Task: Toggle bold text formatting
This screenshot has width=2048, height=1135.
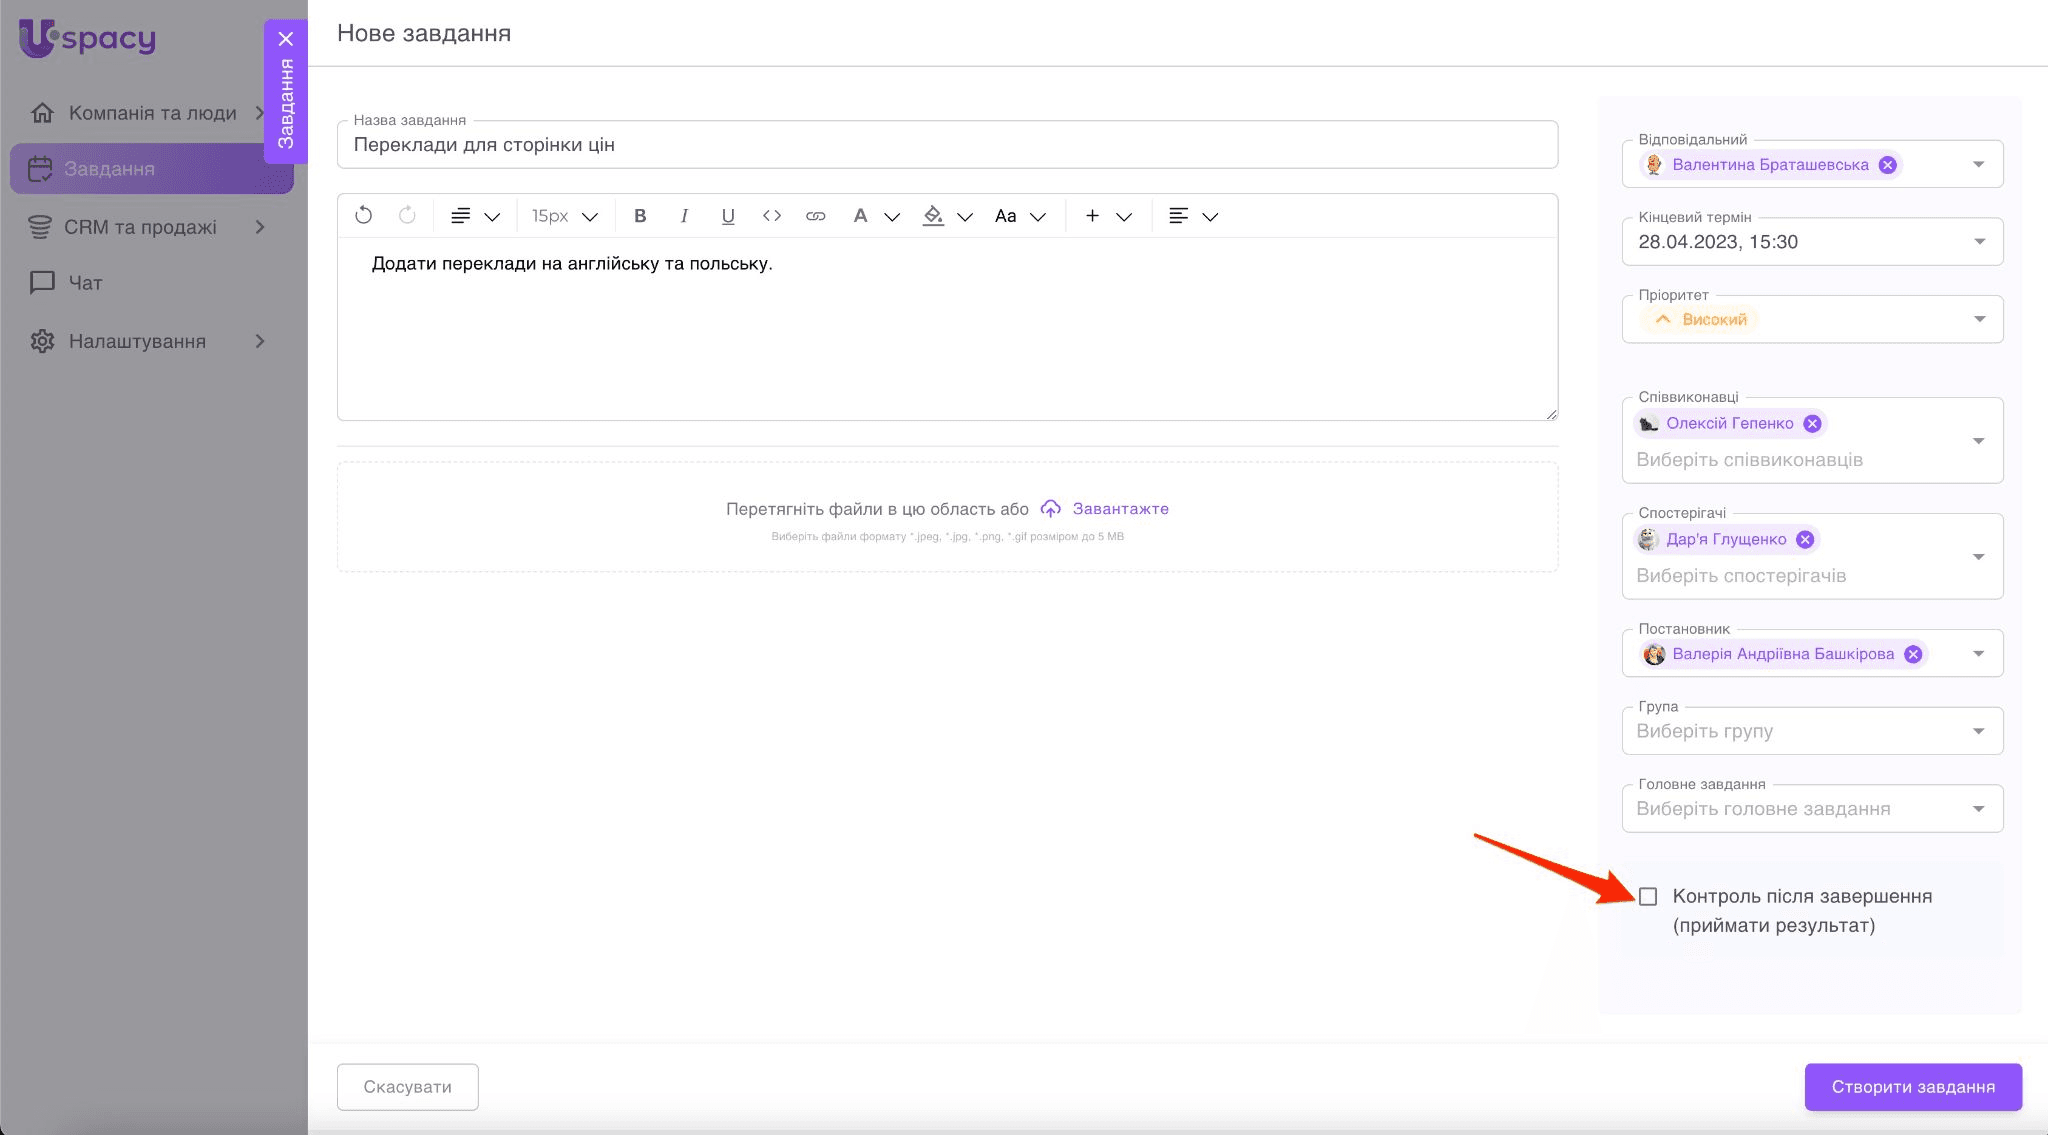Action: [x=640, y=216]
